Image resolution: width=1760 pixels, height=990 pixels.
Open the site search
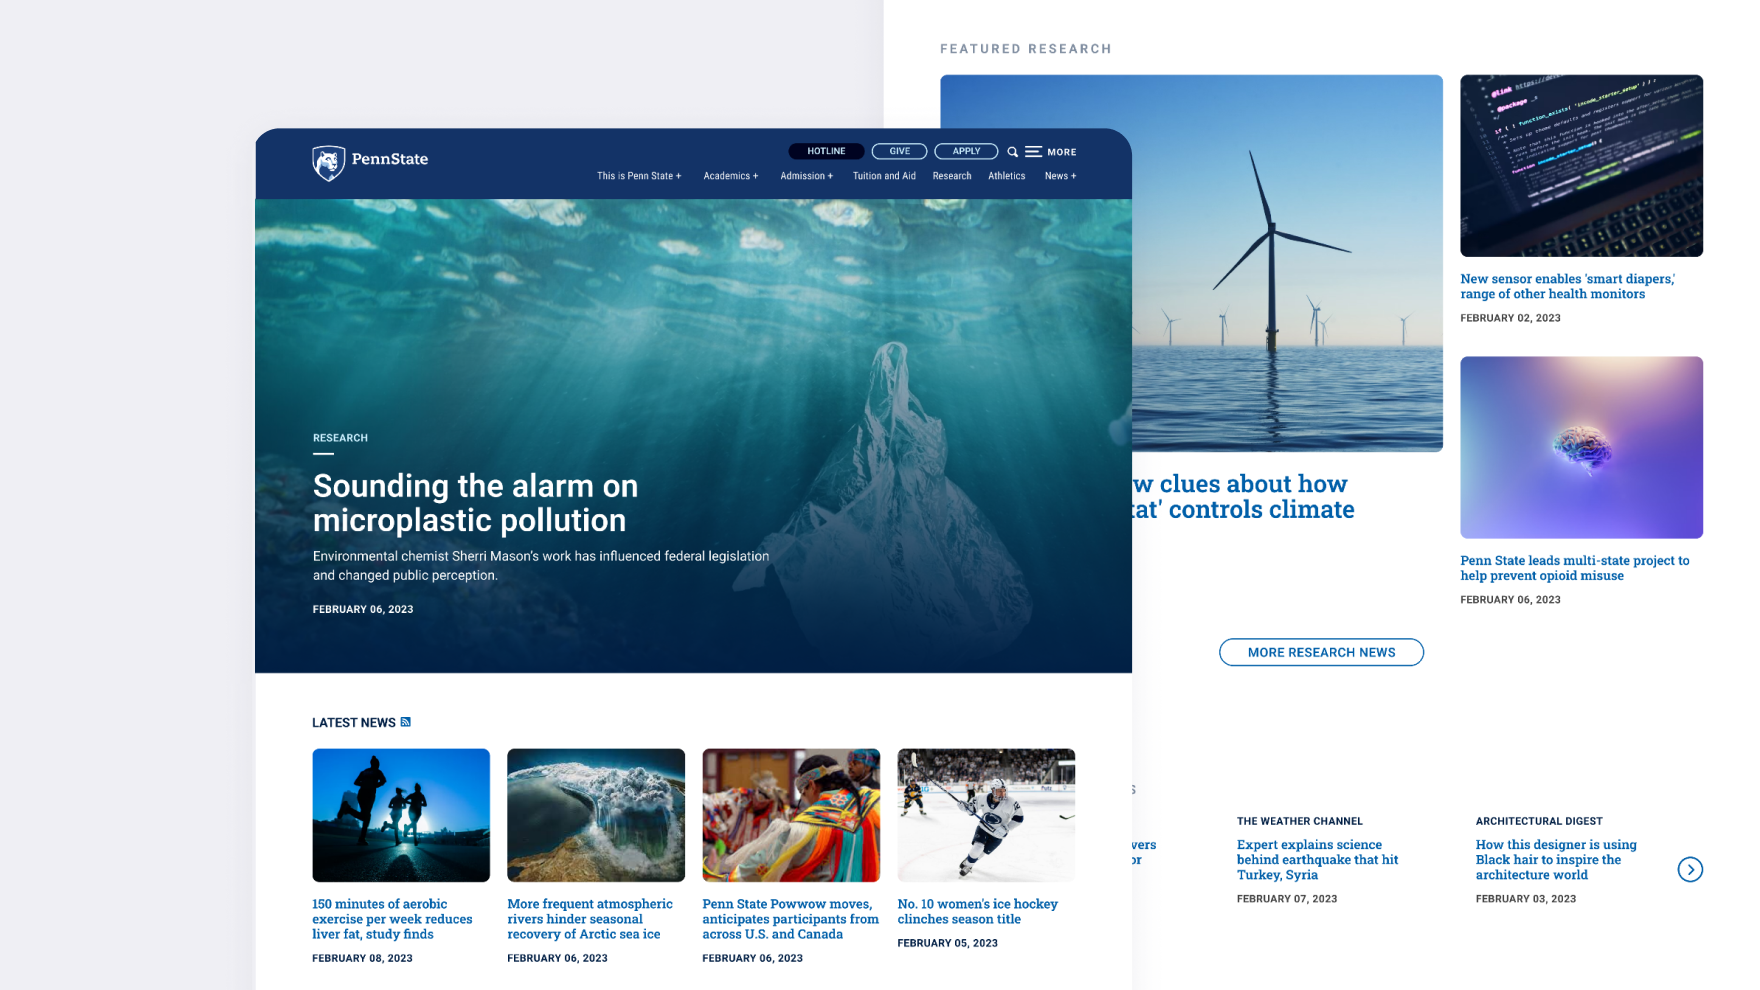1013,152
